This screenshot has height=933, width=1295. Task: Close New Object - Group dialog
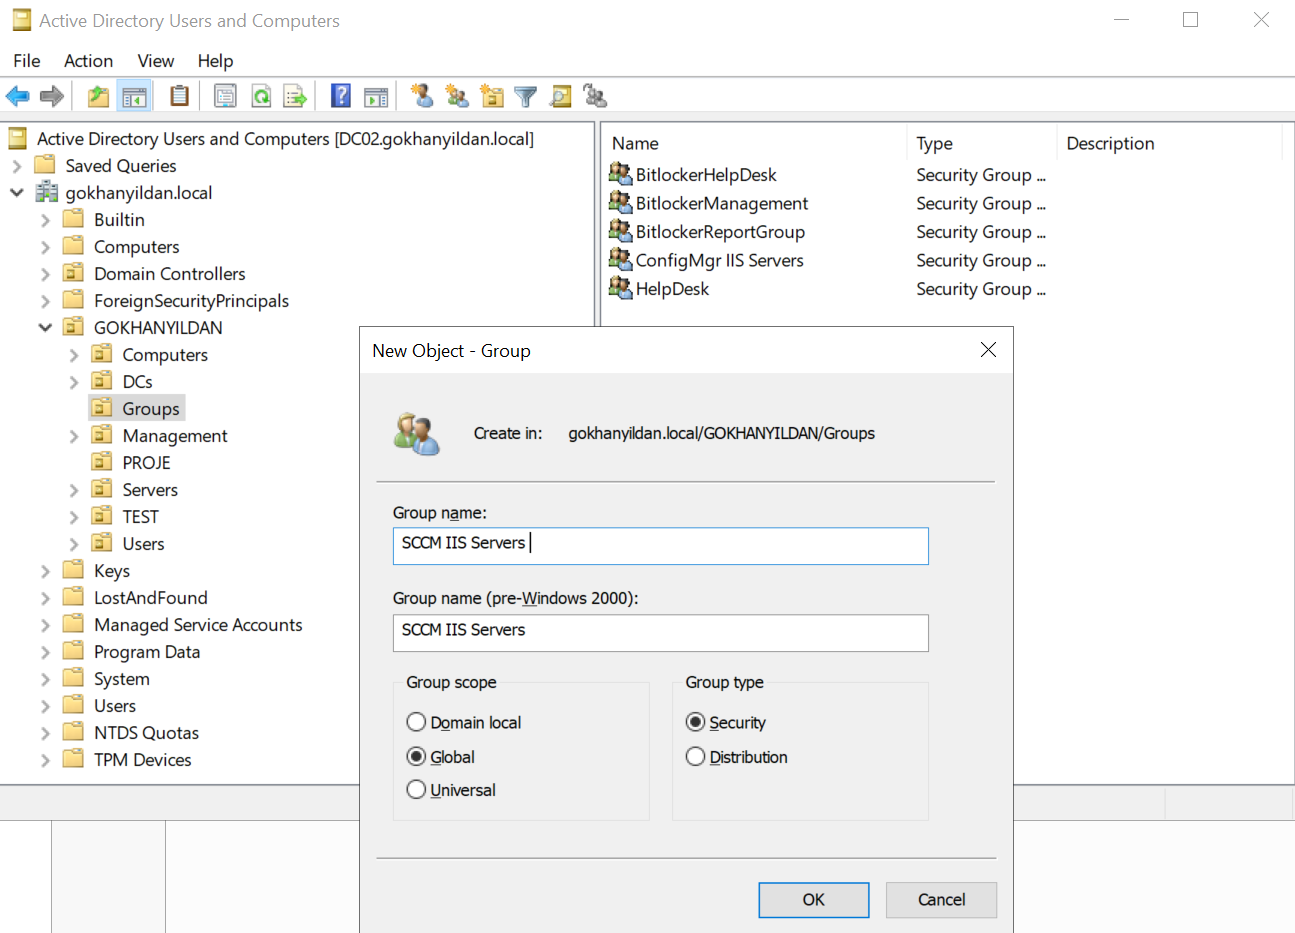click(988, 350)
